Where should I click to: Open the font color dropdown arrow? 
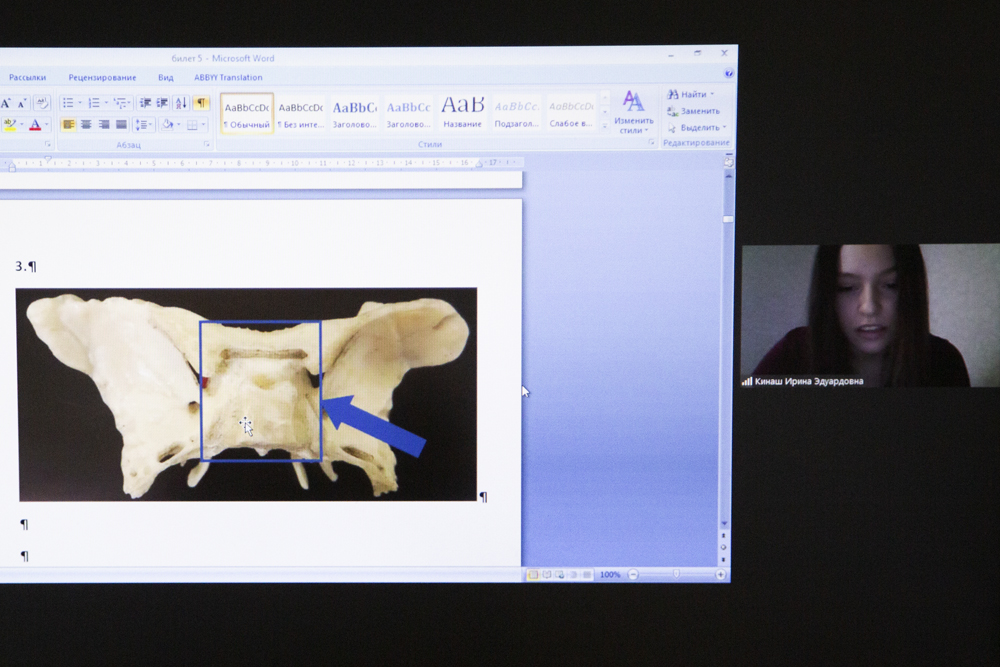click(47, 126)
